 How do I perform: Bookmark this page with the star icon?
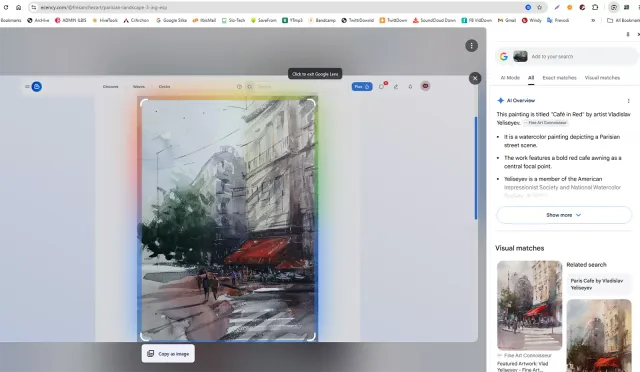coord(540,7)
